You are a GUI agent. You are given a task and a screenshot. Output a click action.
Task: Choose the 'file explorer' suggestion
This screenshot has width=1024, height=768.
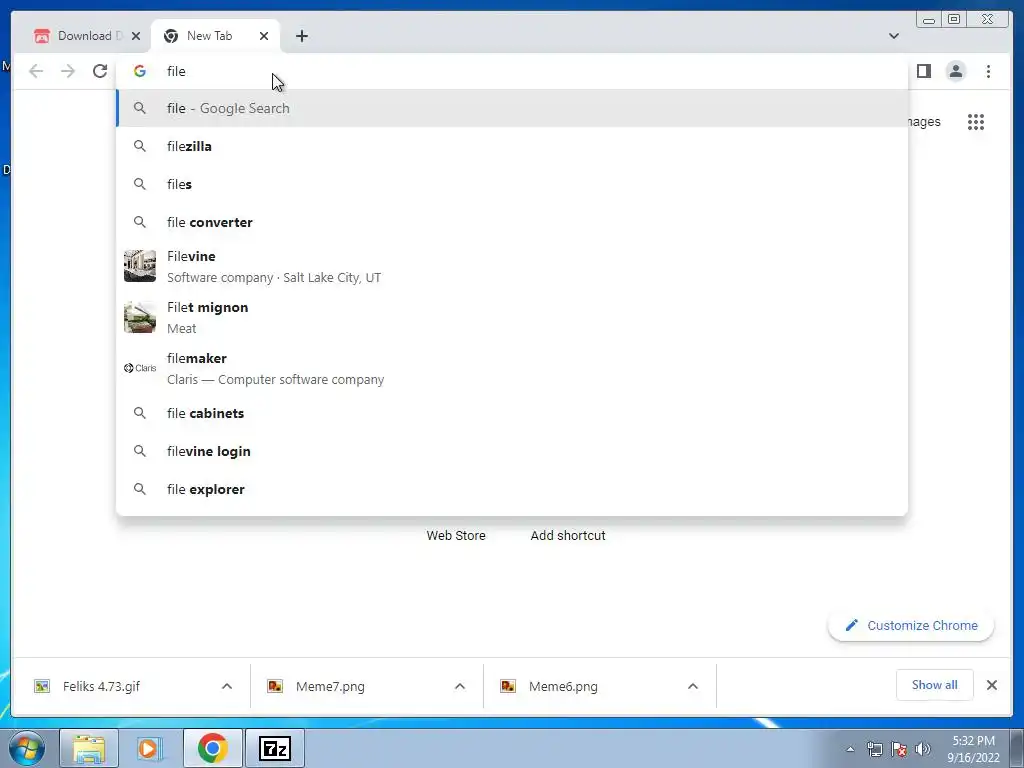point(512,489)
